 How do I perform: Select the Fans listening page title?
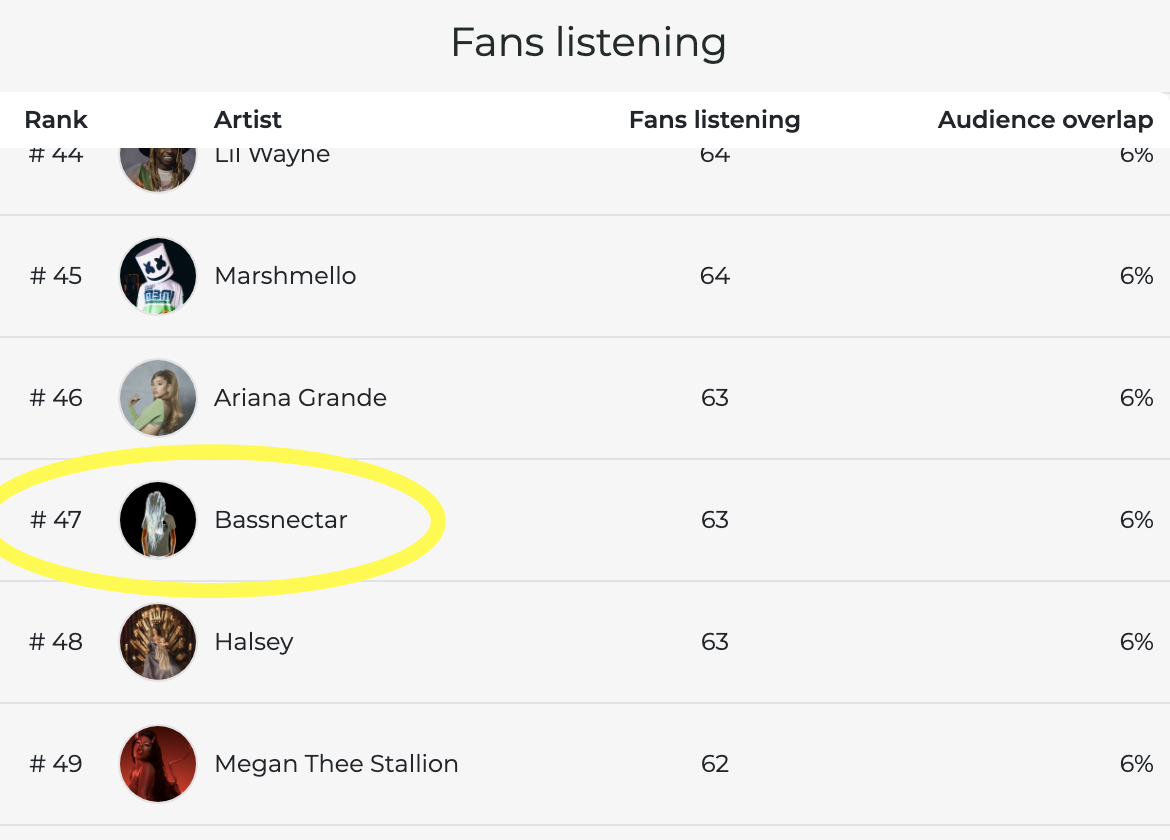point(588,42)
